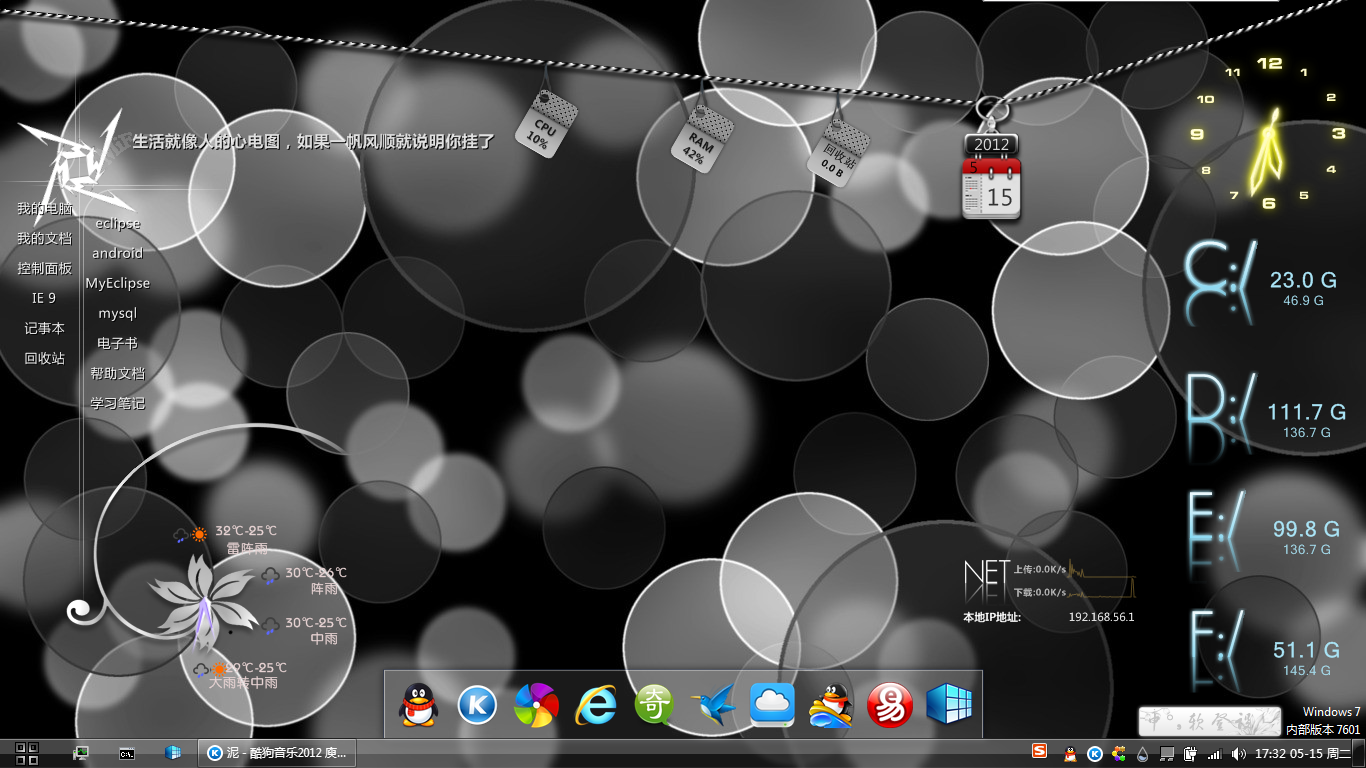The height and width of the screenshot is (768, 1366).
Task: Click the colorful dots tray icon
Action: coord(1119,754)
